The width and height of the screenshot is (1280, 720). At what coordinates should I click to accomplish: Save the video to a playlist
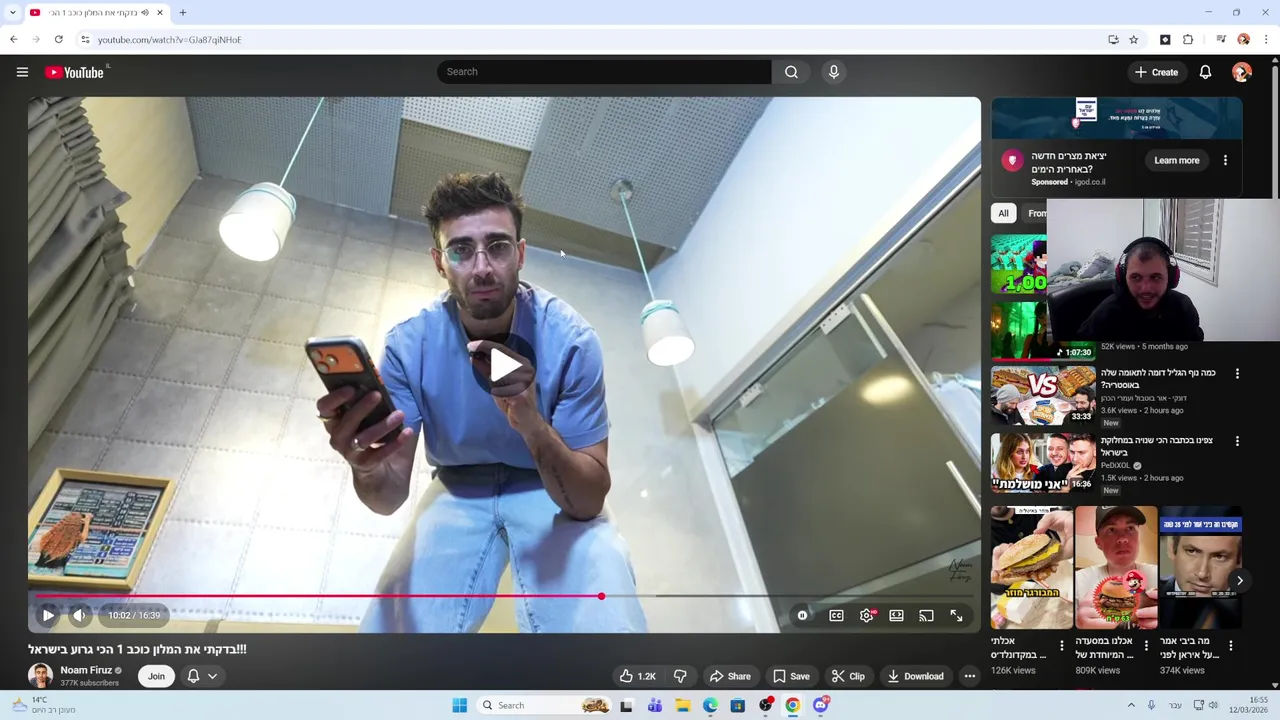point(790,676)
